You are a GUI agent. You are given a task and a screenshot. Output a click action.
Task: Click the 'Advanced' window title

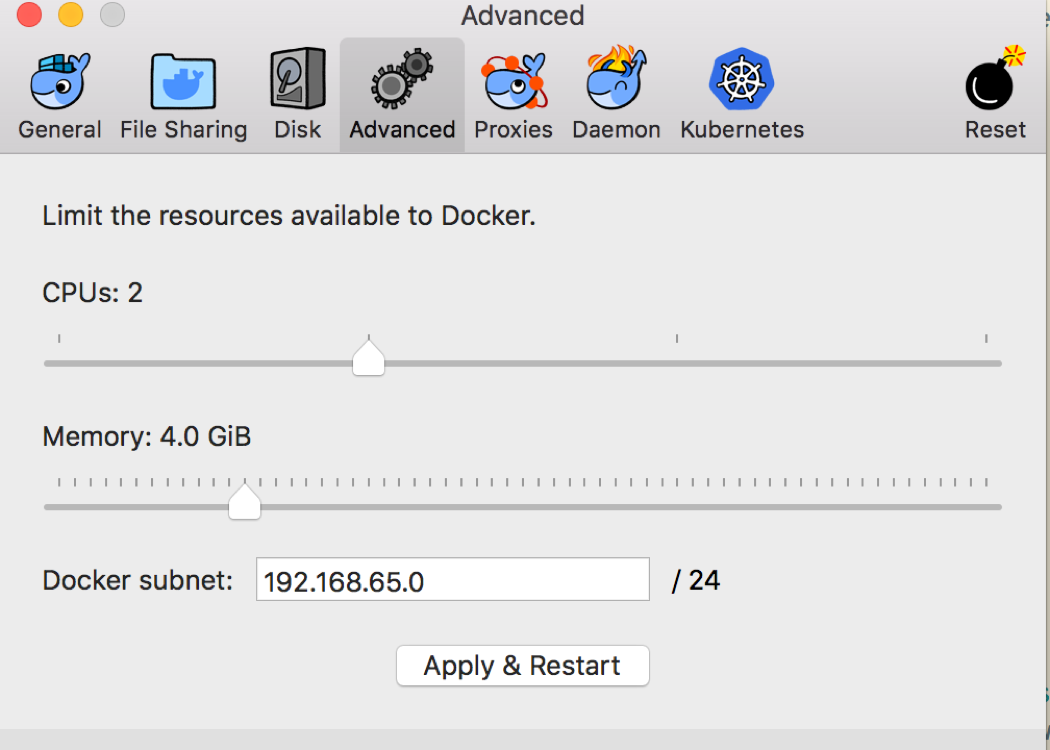coord(523,15)
